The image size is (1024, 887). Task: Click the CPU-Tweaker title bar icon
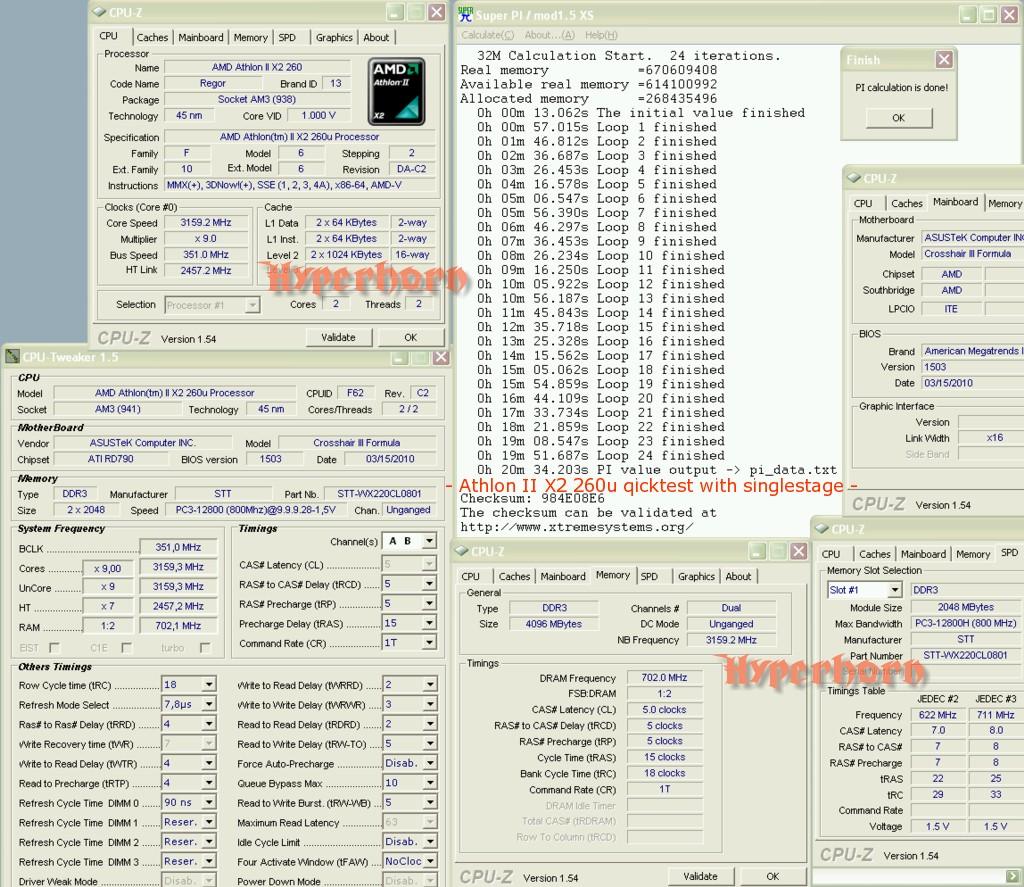(12, 357)
